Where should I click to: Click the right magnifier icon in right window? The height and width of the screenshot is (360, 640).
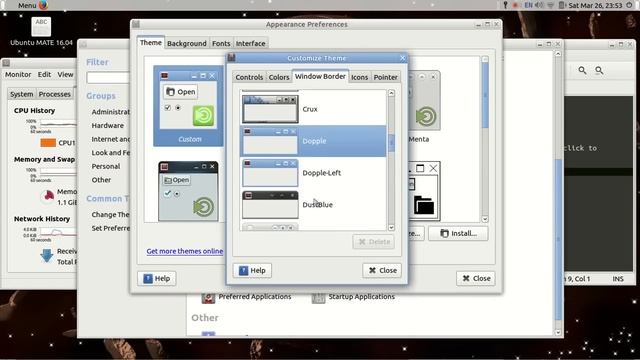599,70
